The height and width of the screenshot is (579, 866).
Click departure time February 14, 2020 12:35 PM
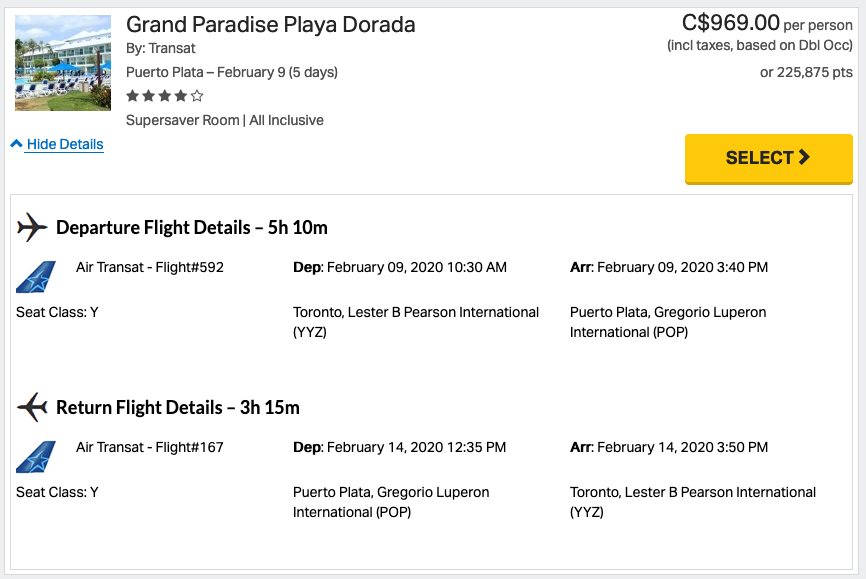pyautogui.click(x=399, y=448)
